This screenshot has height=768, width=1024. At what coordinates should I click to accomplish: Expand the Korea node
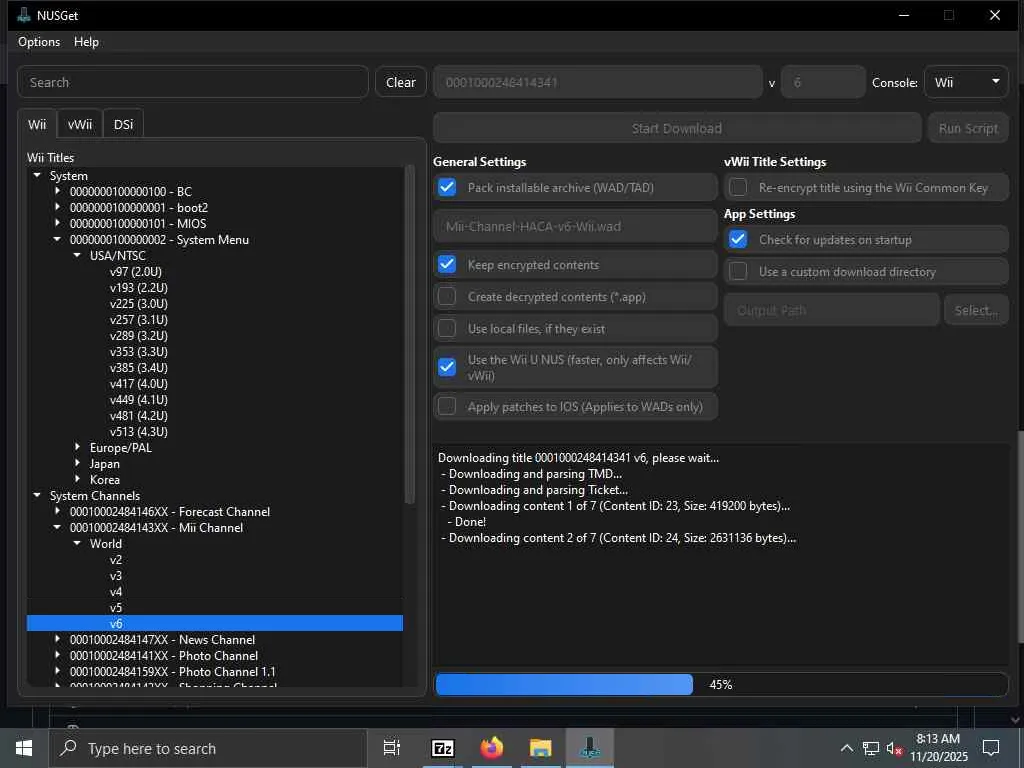(77, 479)
